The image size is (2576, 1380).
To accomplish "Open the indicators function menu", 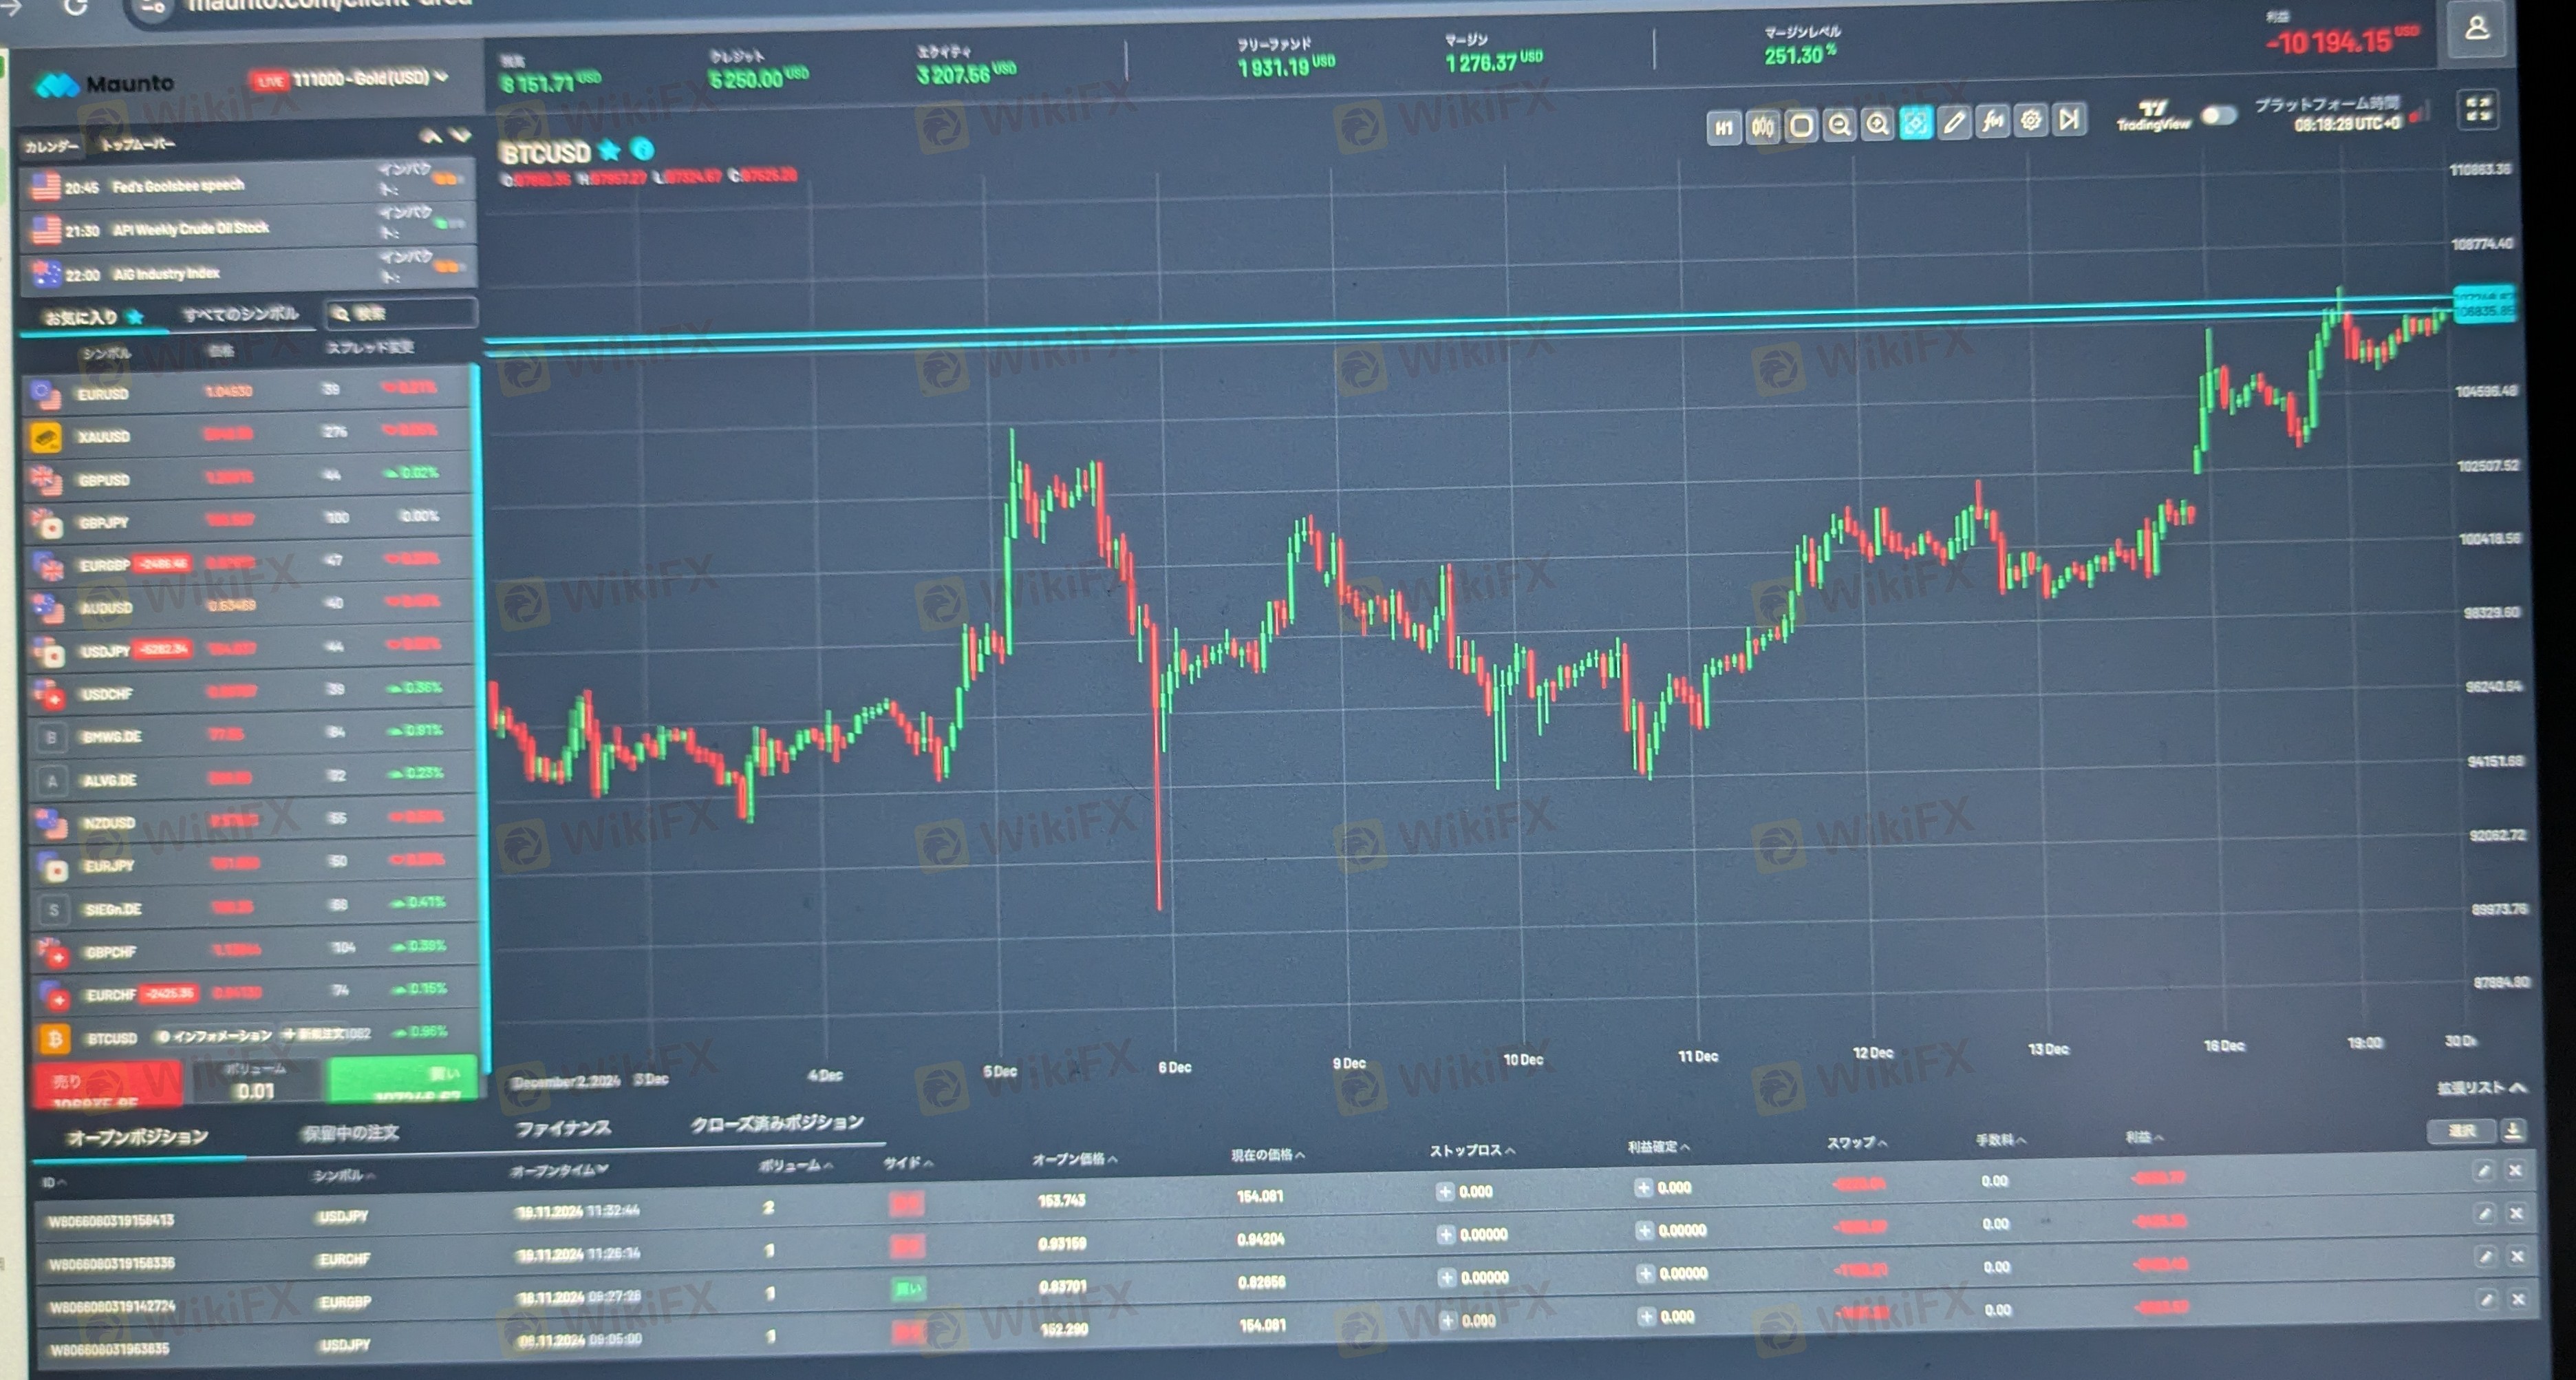I will coord(1993,122).
